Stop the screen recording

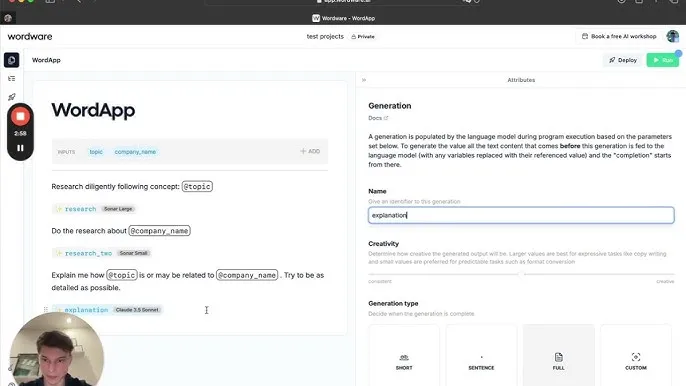[20, 116]
